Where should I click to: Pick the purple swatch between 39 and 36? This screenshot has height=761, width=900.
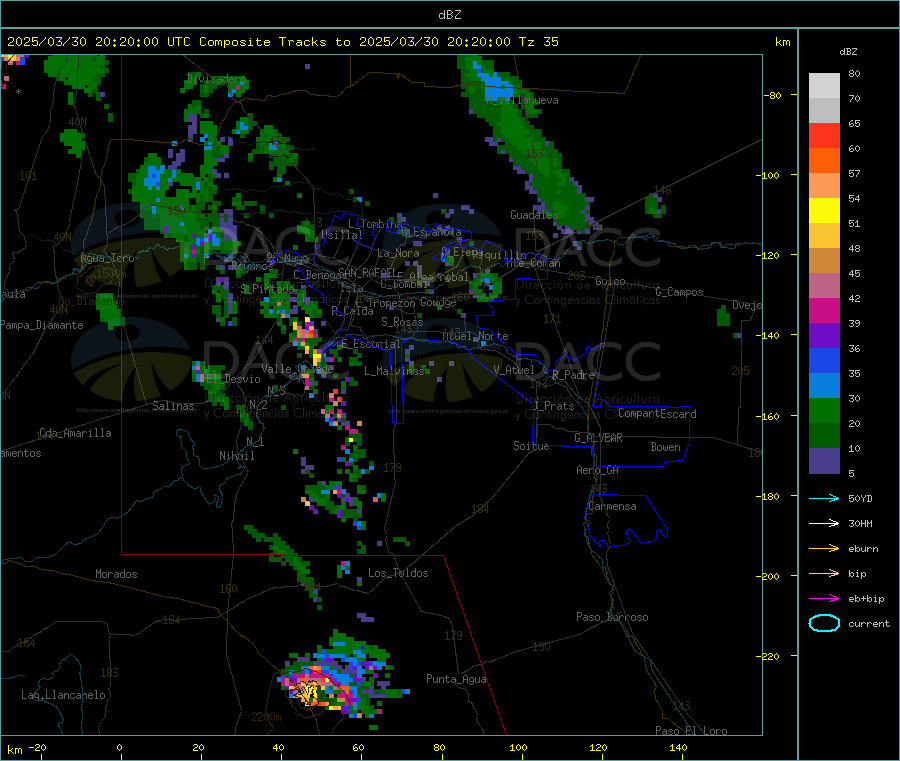click(x=824, y=335)
